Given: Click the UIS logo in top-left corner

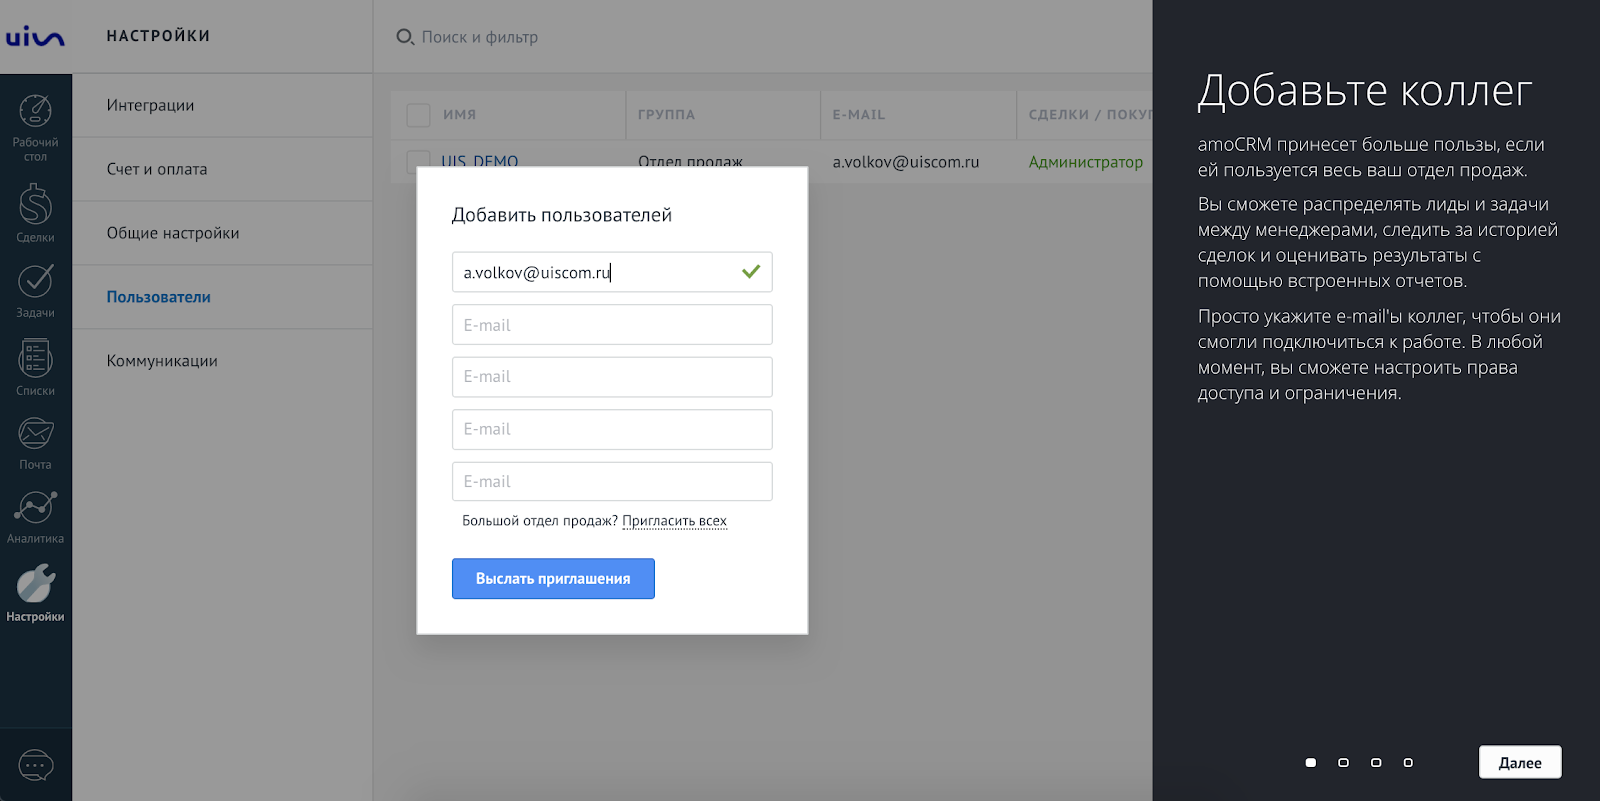Looking at the screenshot, I should (35, 37).
